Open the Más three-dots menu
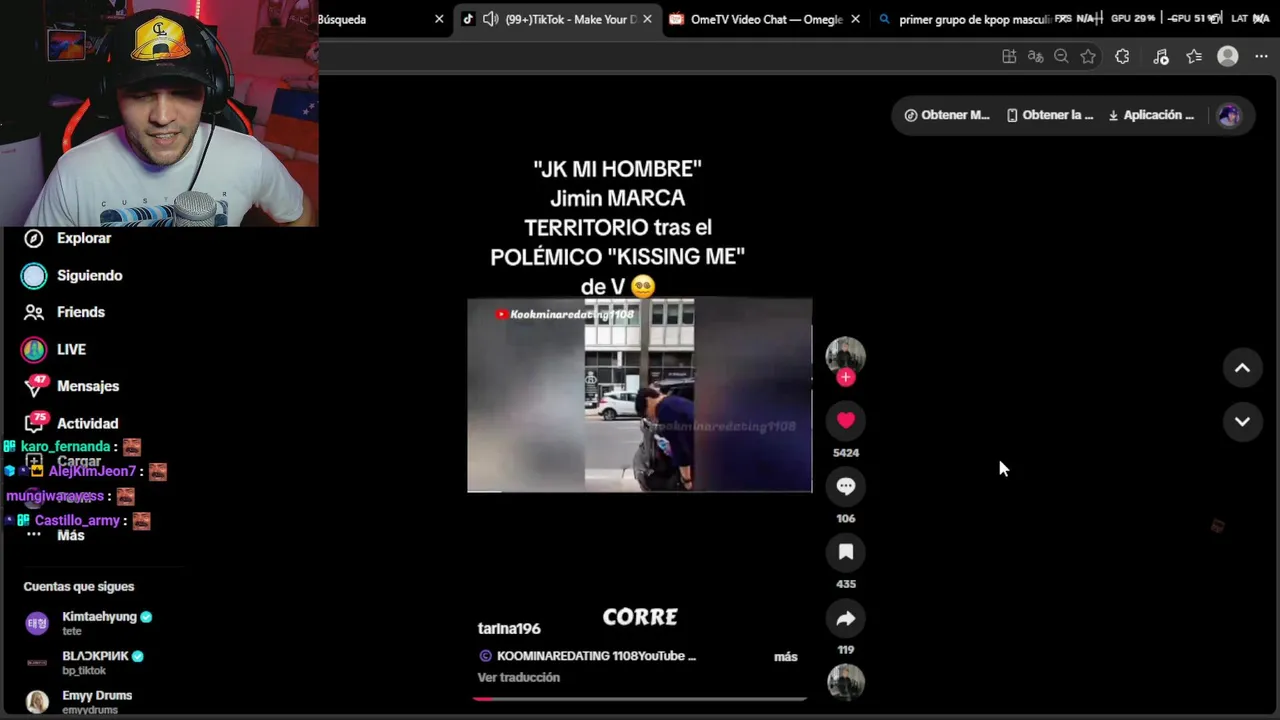The height and width of the screenshot is (720, 1280). pos(34,535)
